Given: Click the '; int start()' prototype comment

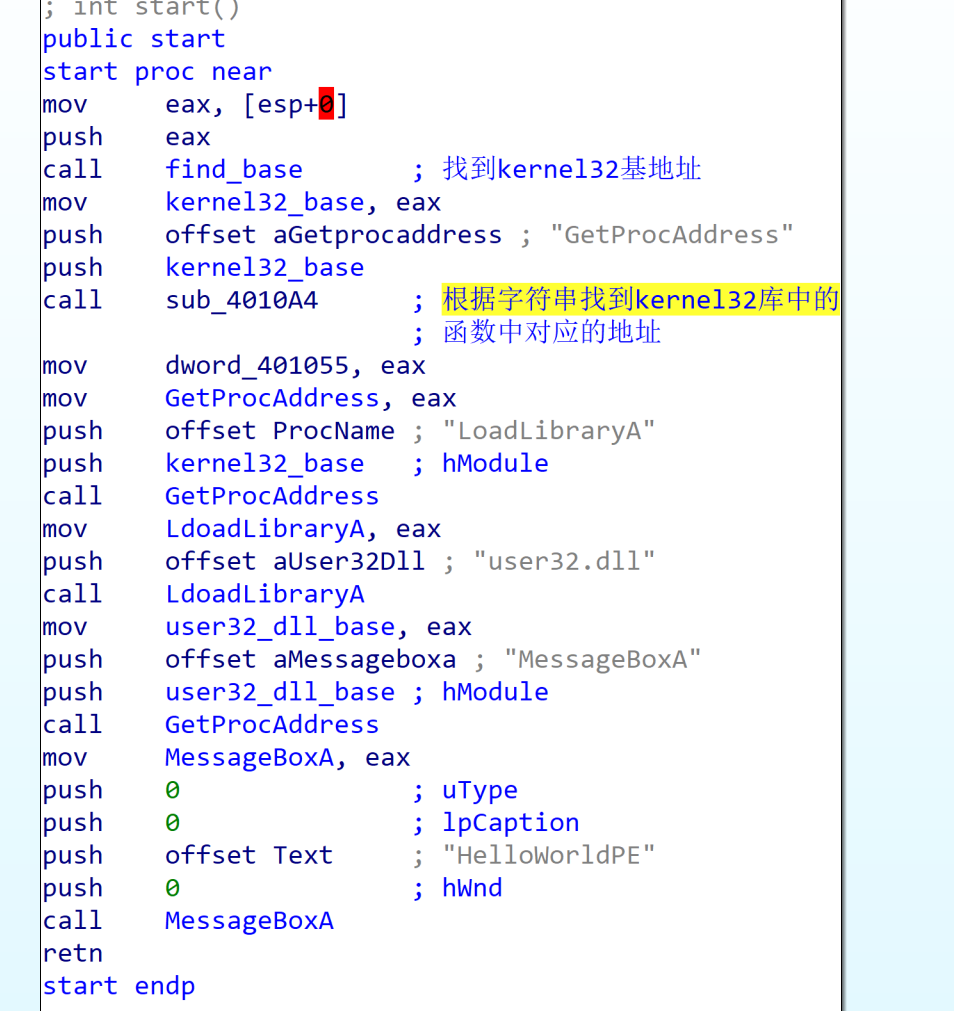Looking at the screenshot, I should (x=142, y=8).
